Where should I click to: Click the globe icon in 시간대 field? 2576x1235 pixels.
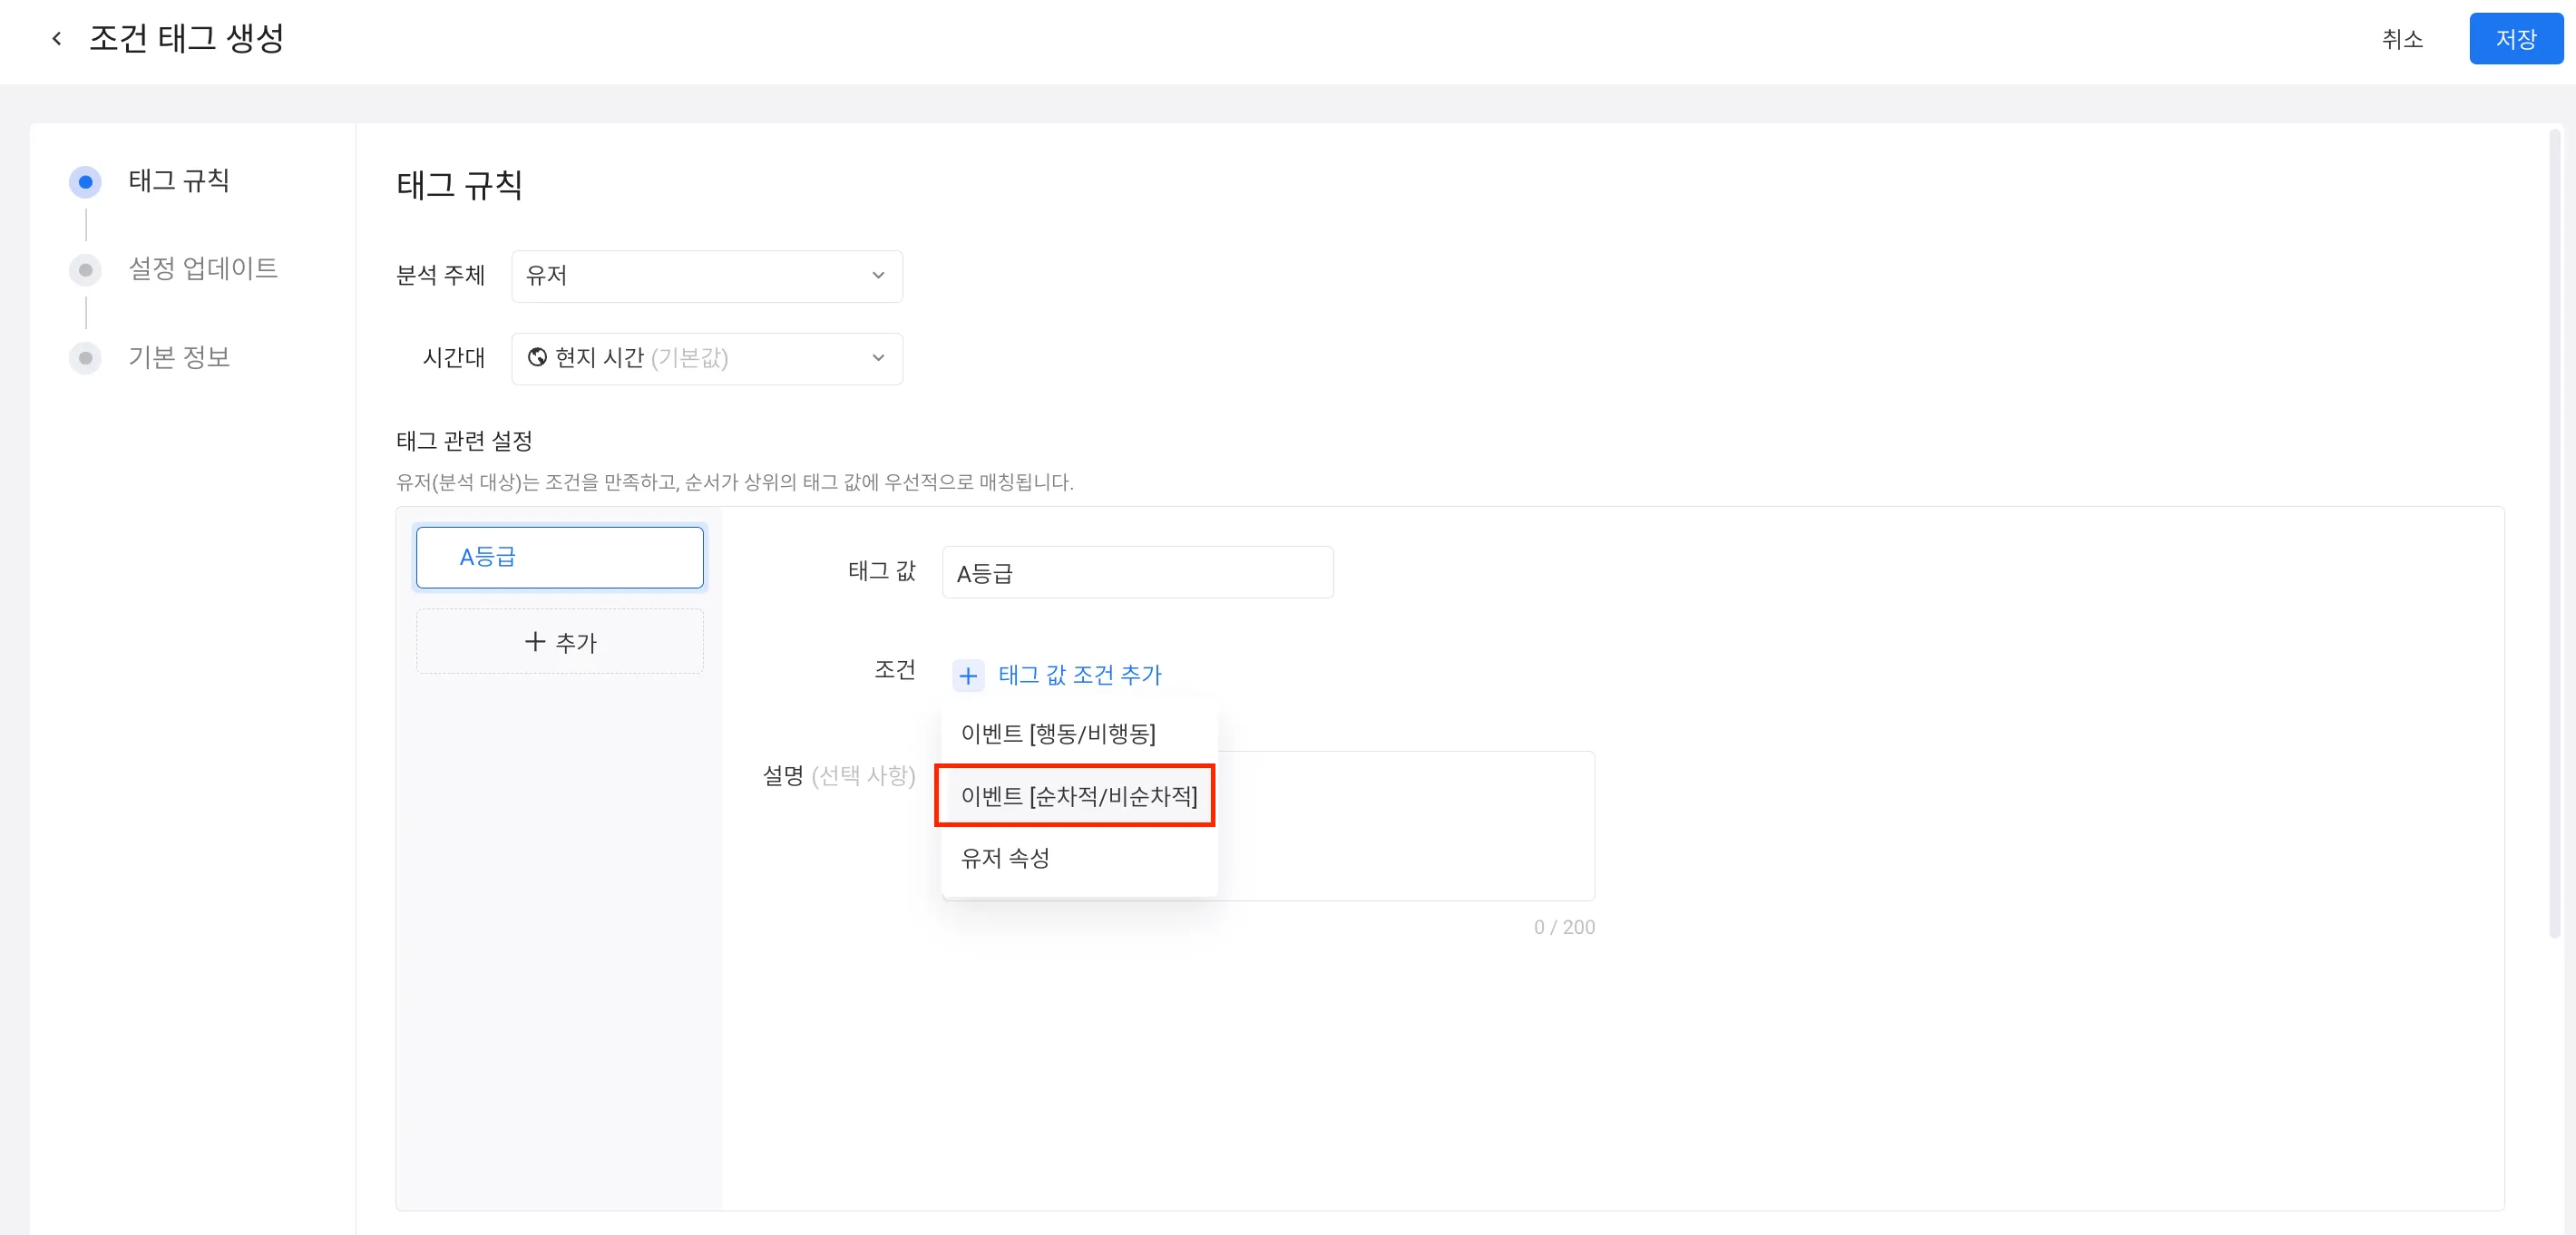pyautogui.click(x=537, y=357)
